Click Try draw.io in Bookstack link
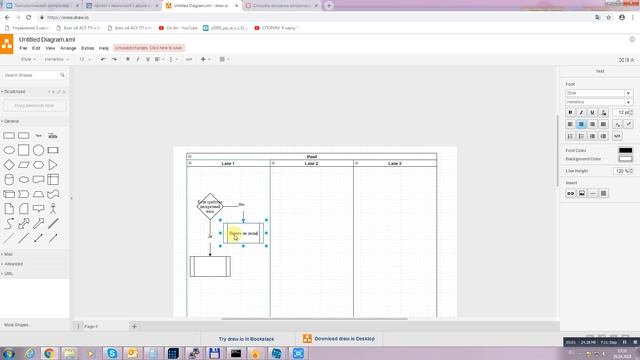This screenshot has width=640, height=360. click(247, 339)
